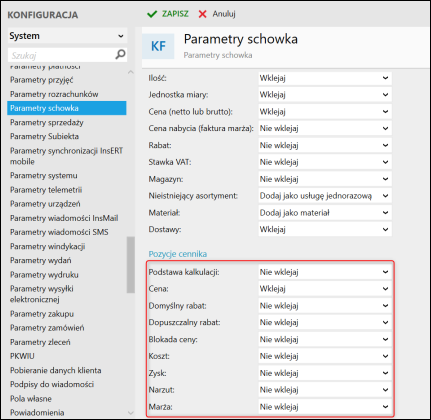The image size is (431, 420).
Task: Select Parametry windykacji in sidebar
Action: point(48,246)
